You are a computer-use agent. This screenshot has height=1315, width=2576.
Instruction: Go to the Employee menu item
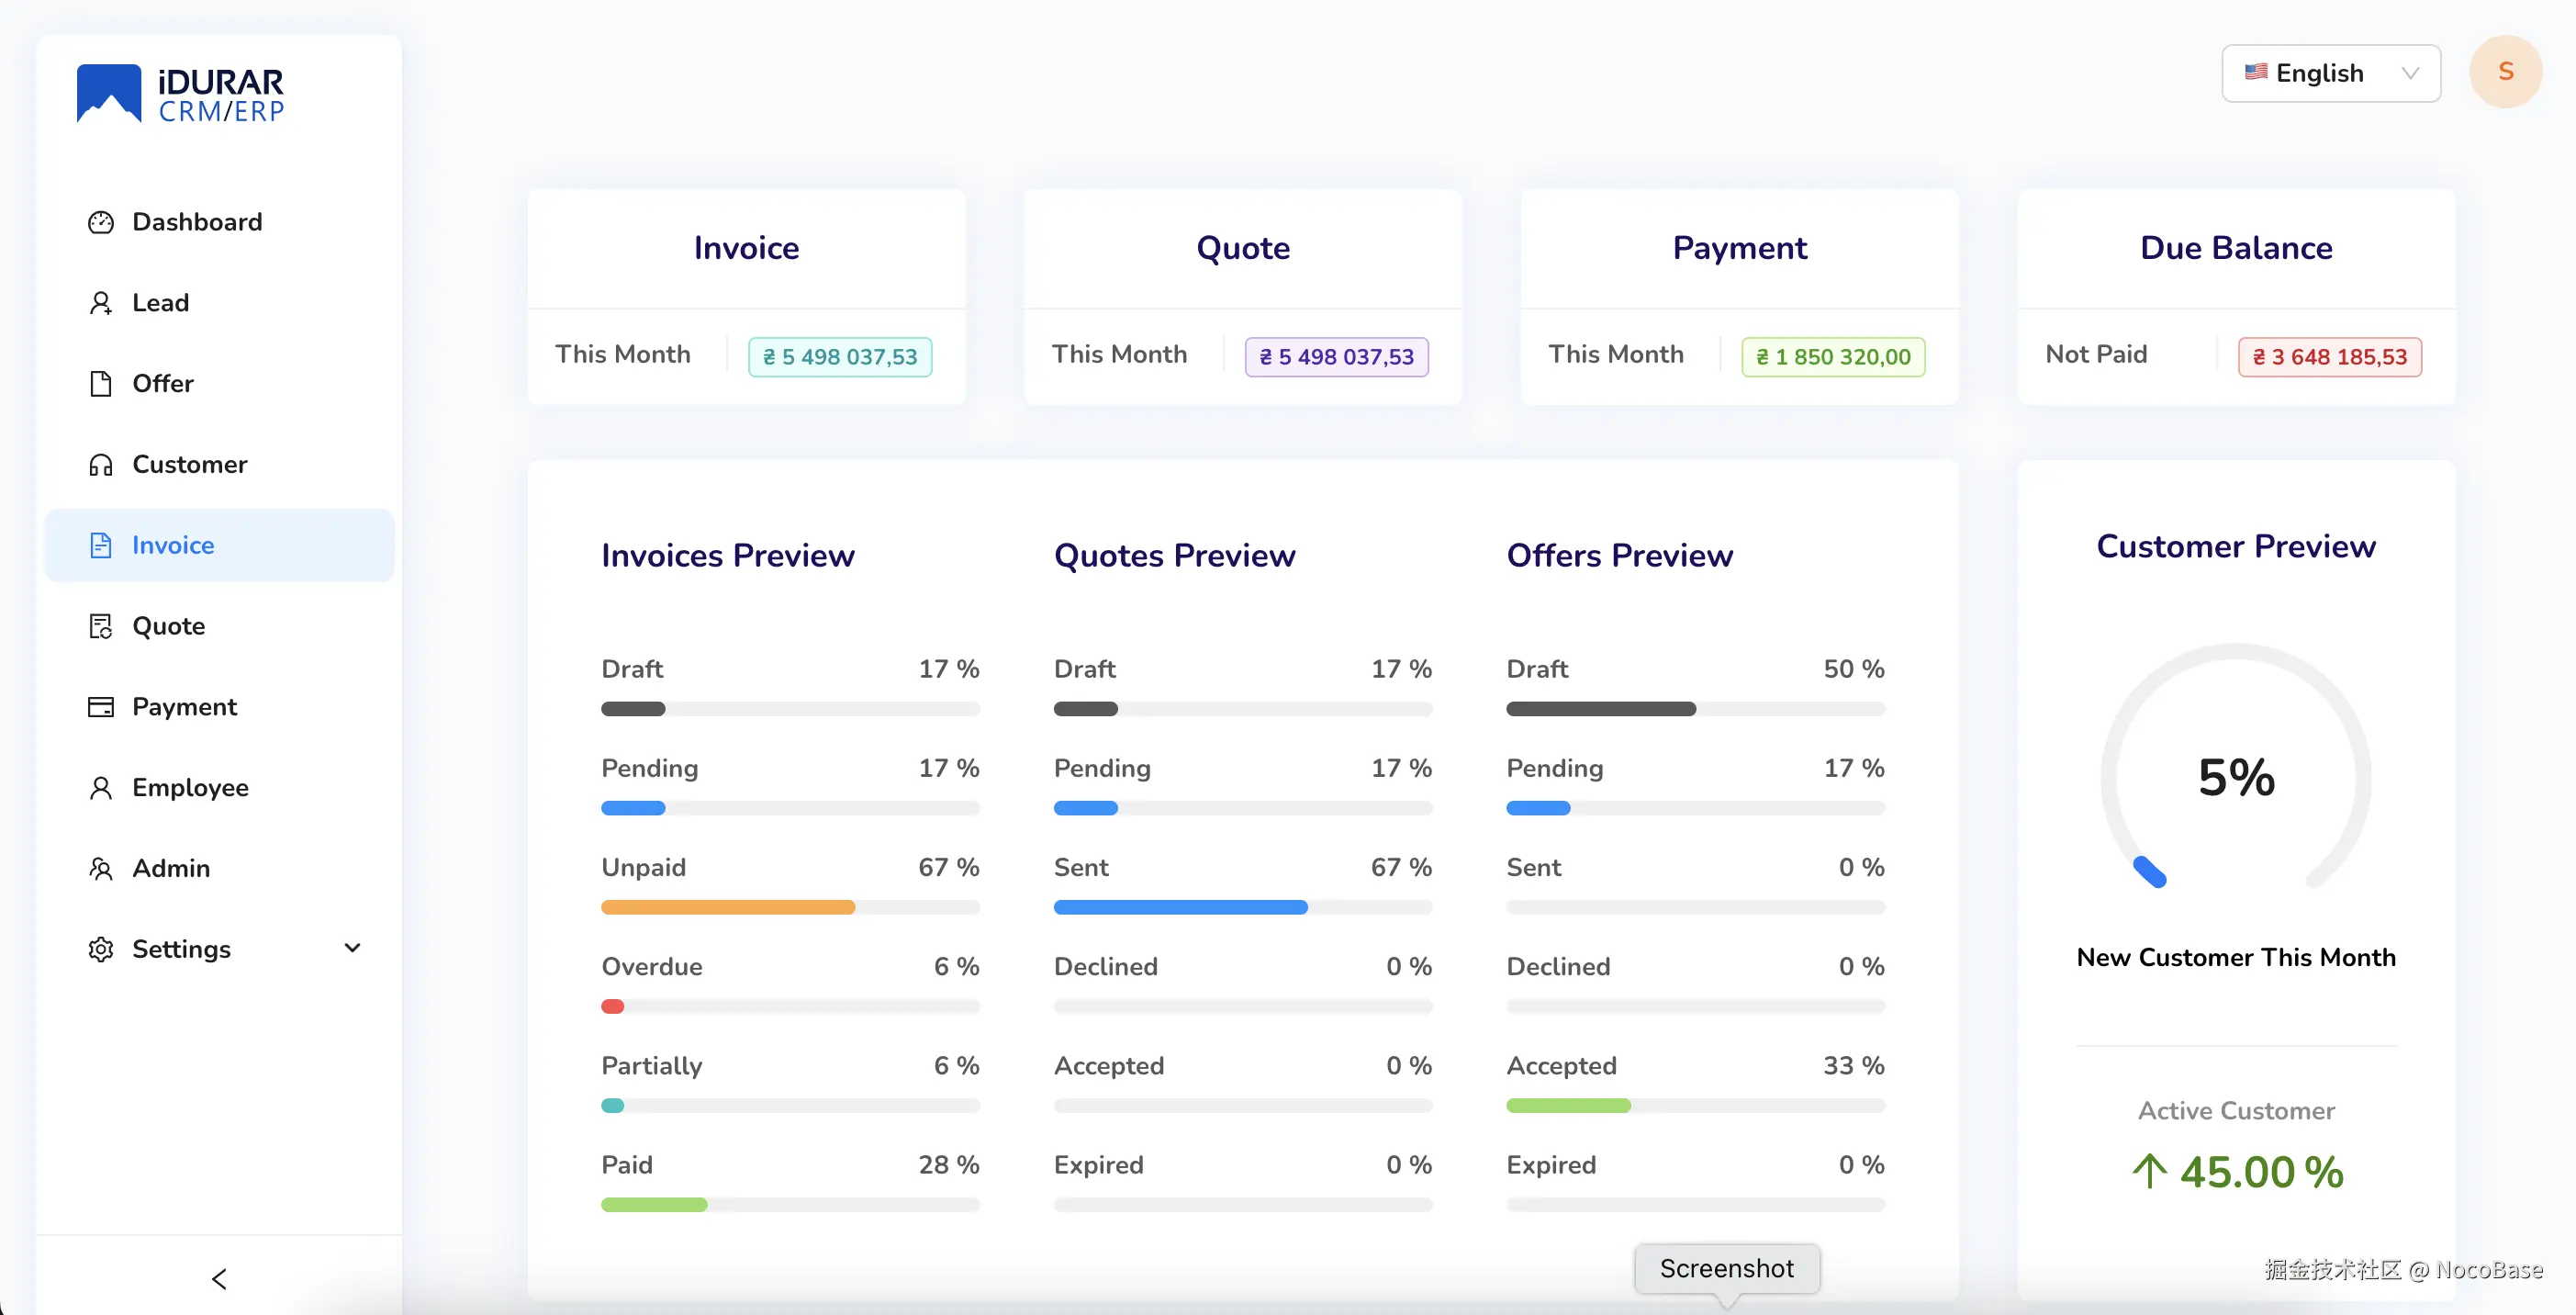click(x=190, y=787)
